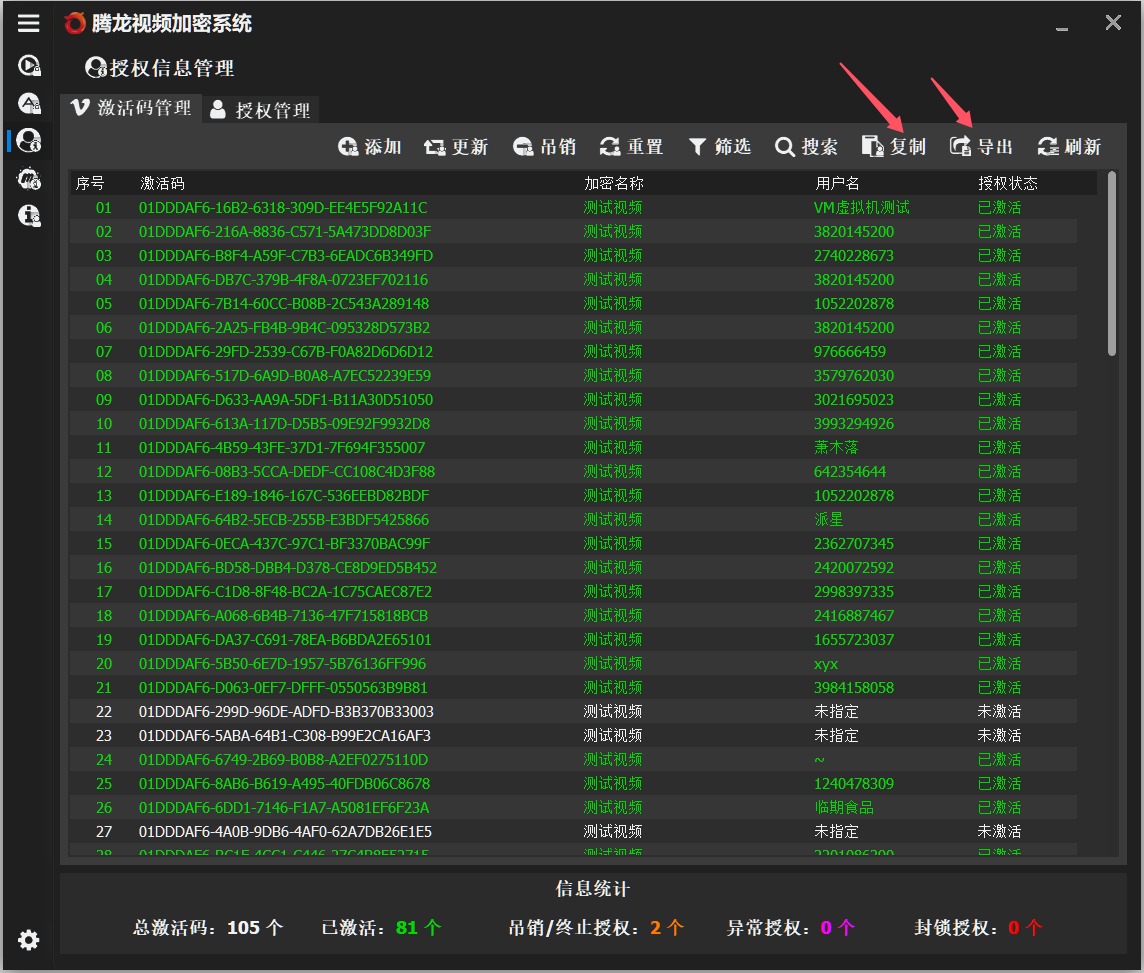
Task: Click the 复制 copy toolbar button
Action: 894,147
